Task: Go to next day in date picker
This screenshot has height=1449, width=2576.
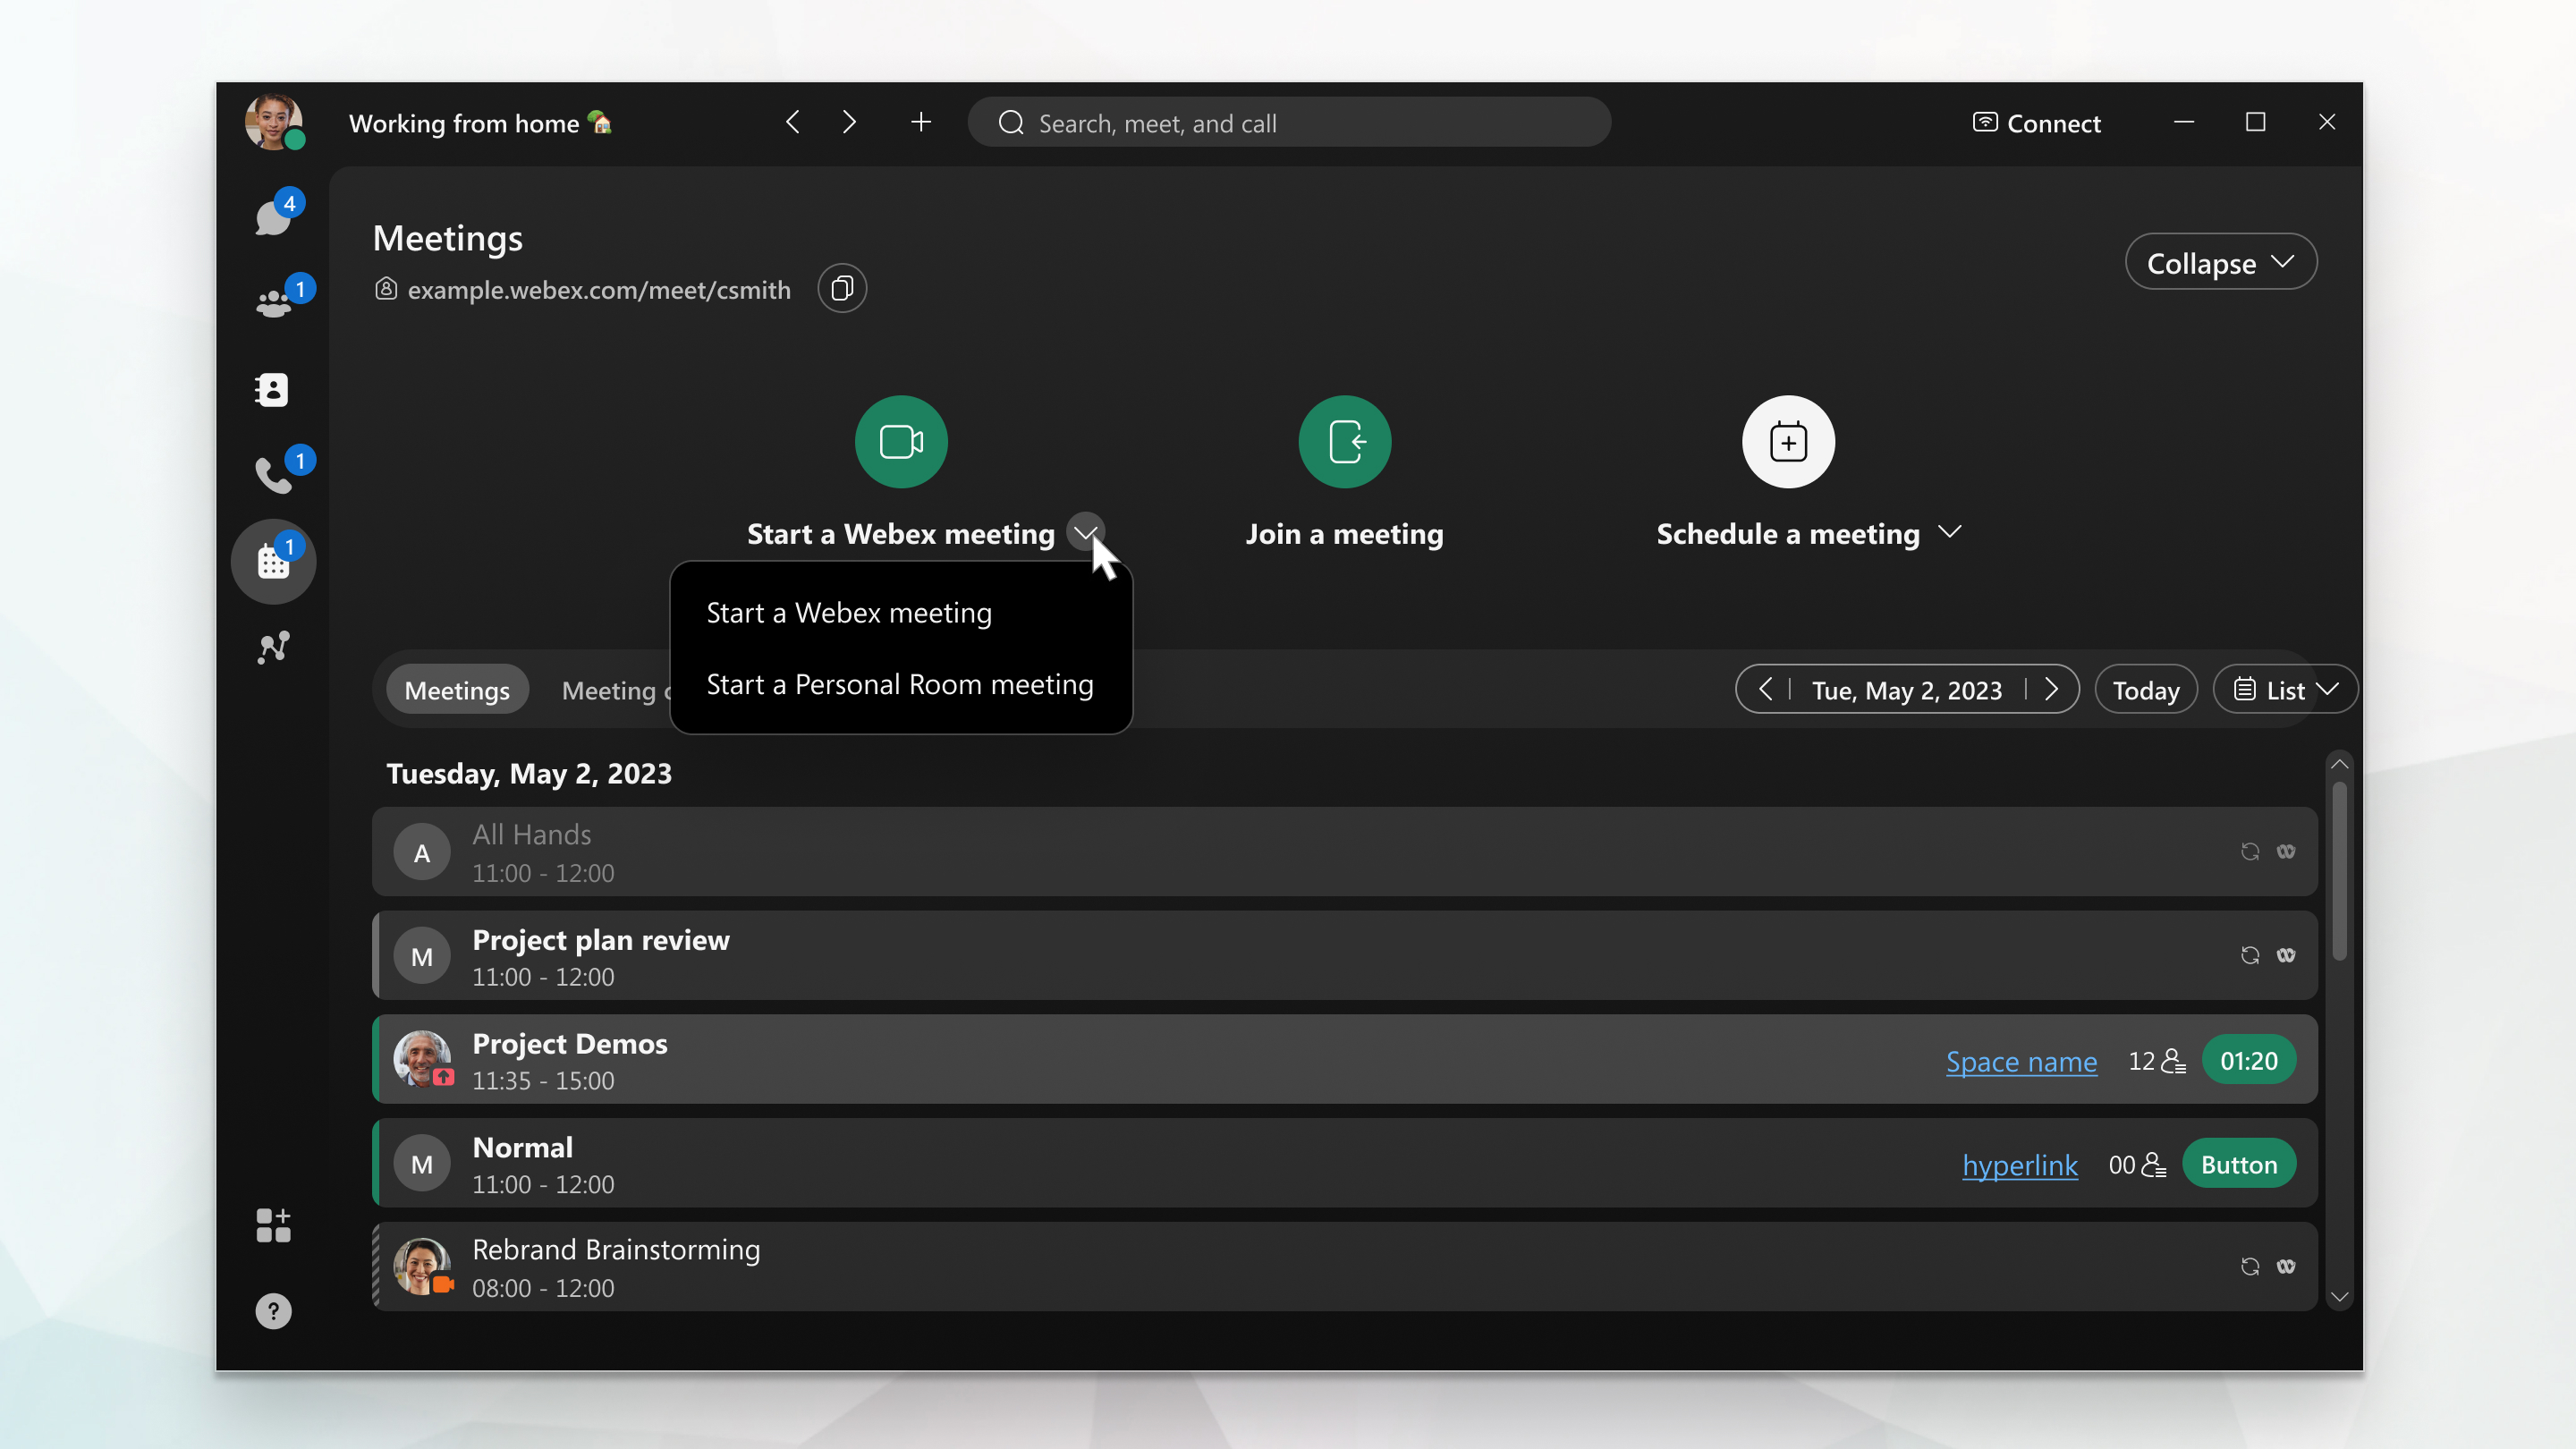Action: click(x=2052, y=689)
